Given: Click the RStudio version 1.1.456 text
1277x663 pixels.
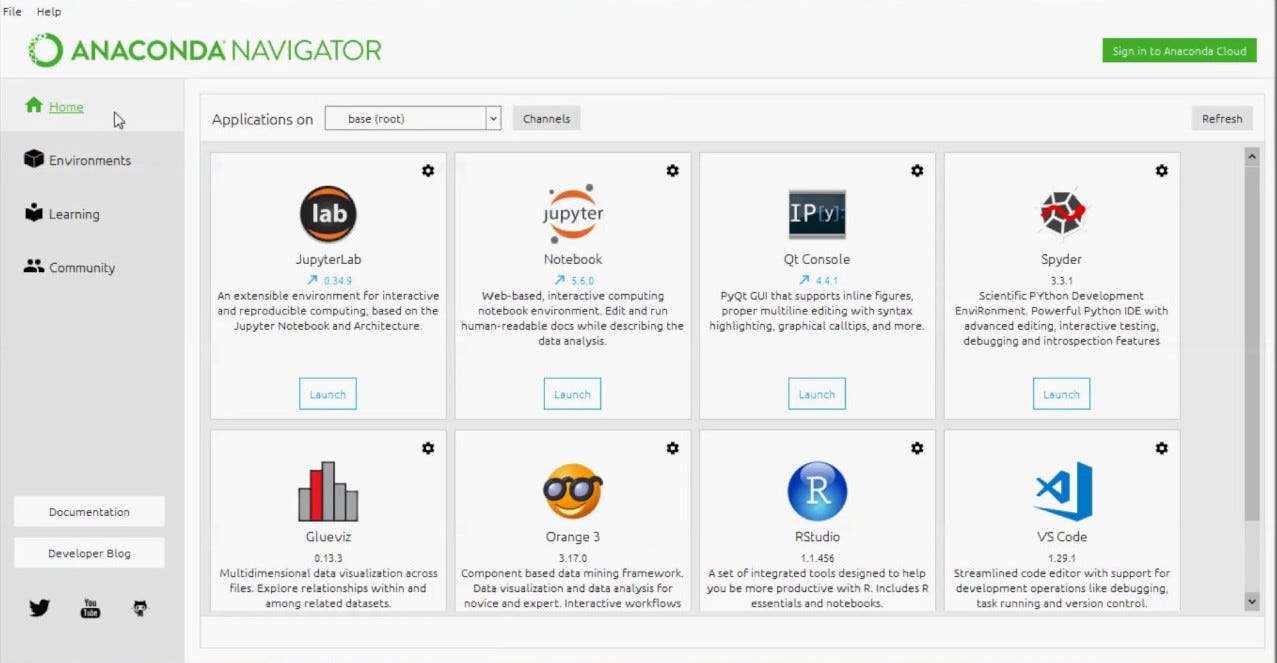Looking at the screenshot, I should [817, 558].
